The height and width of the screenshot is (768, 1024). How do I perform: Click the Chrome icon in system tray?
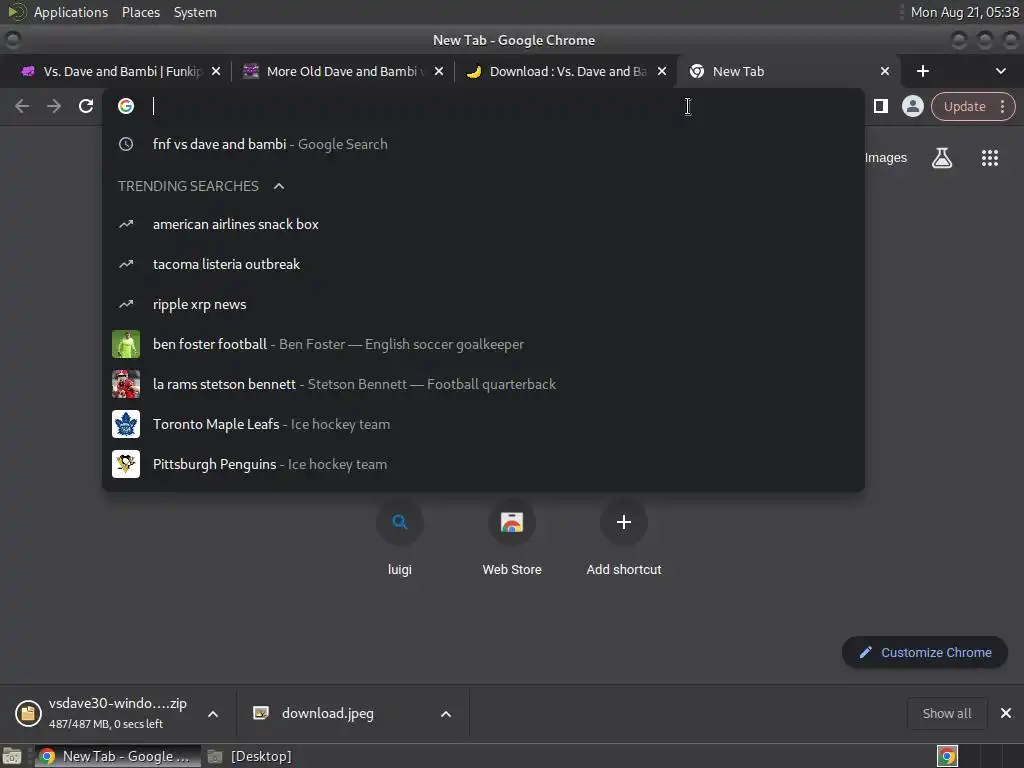point(947,756)
